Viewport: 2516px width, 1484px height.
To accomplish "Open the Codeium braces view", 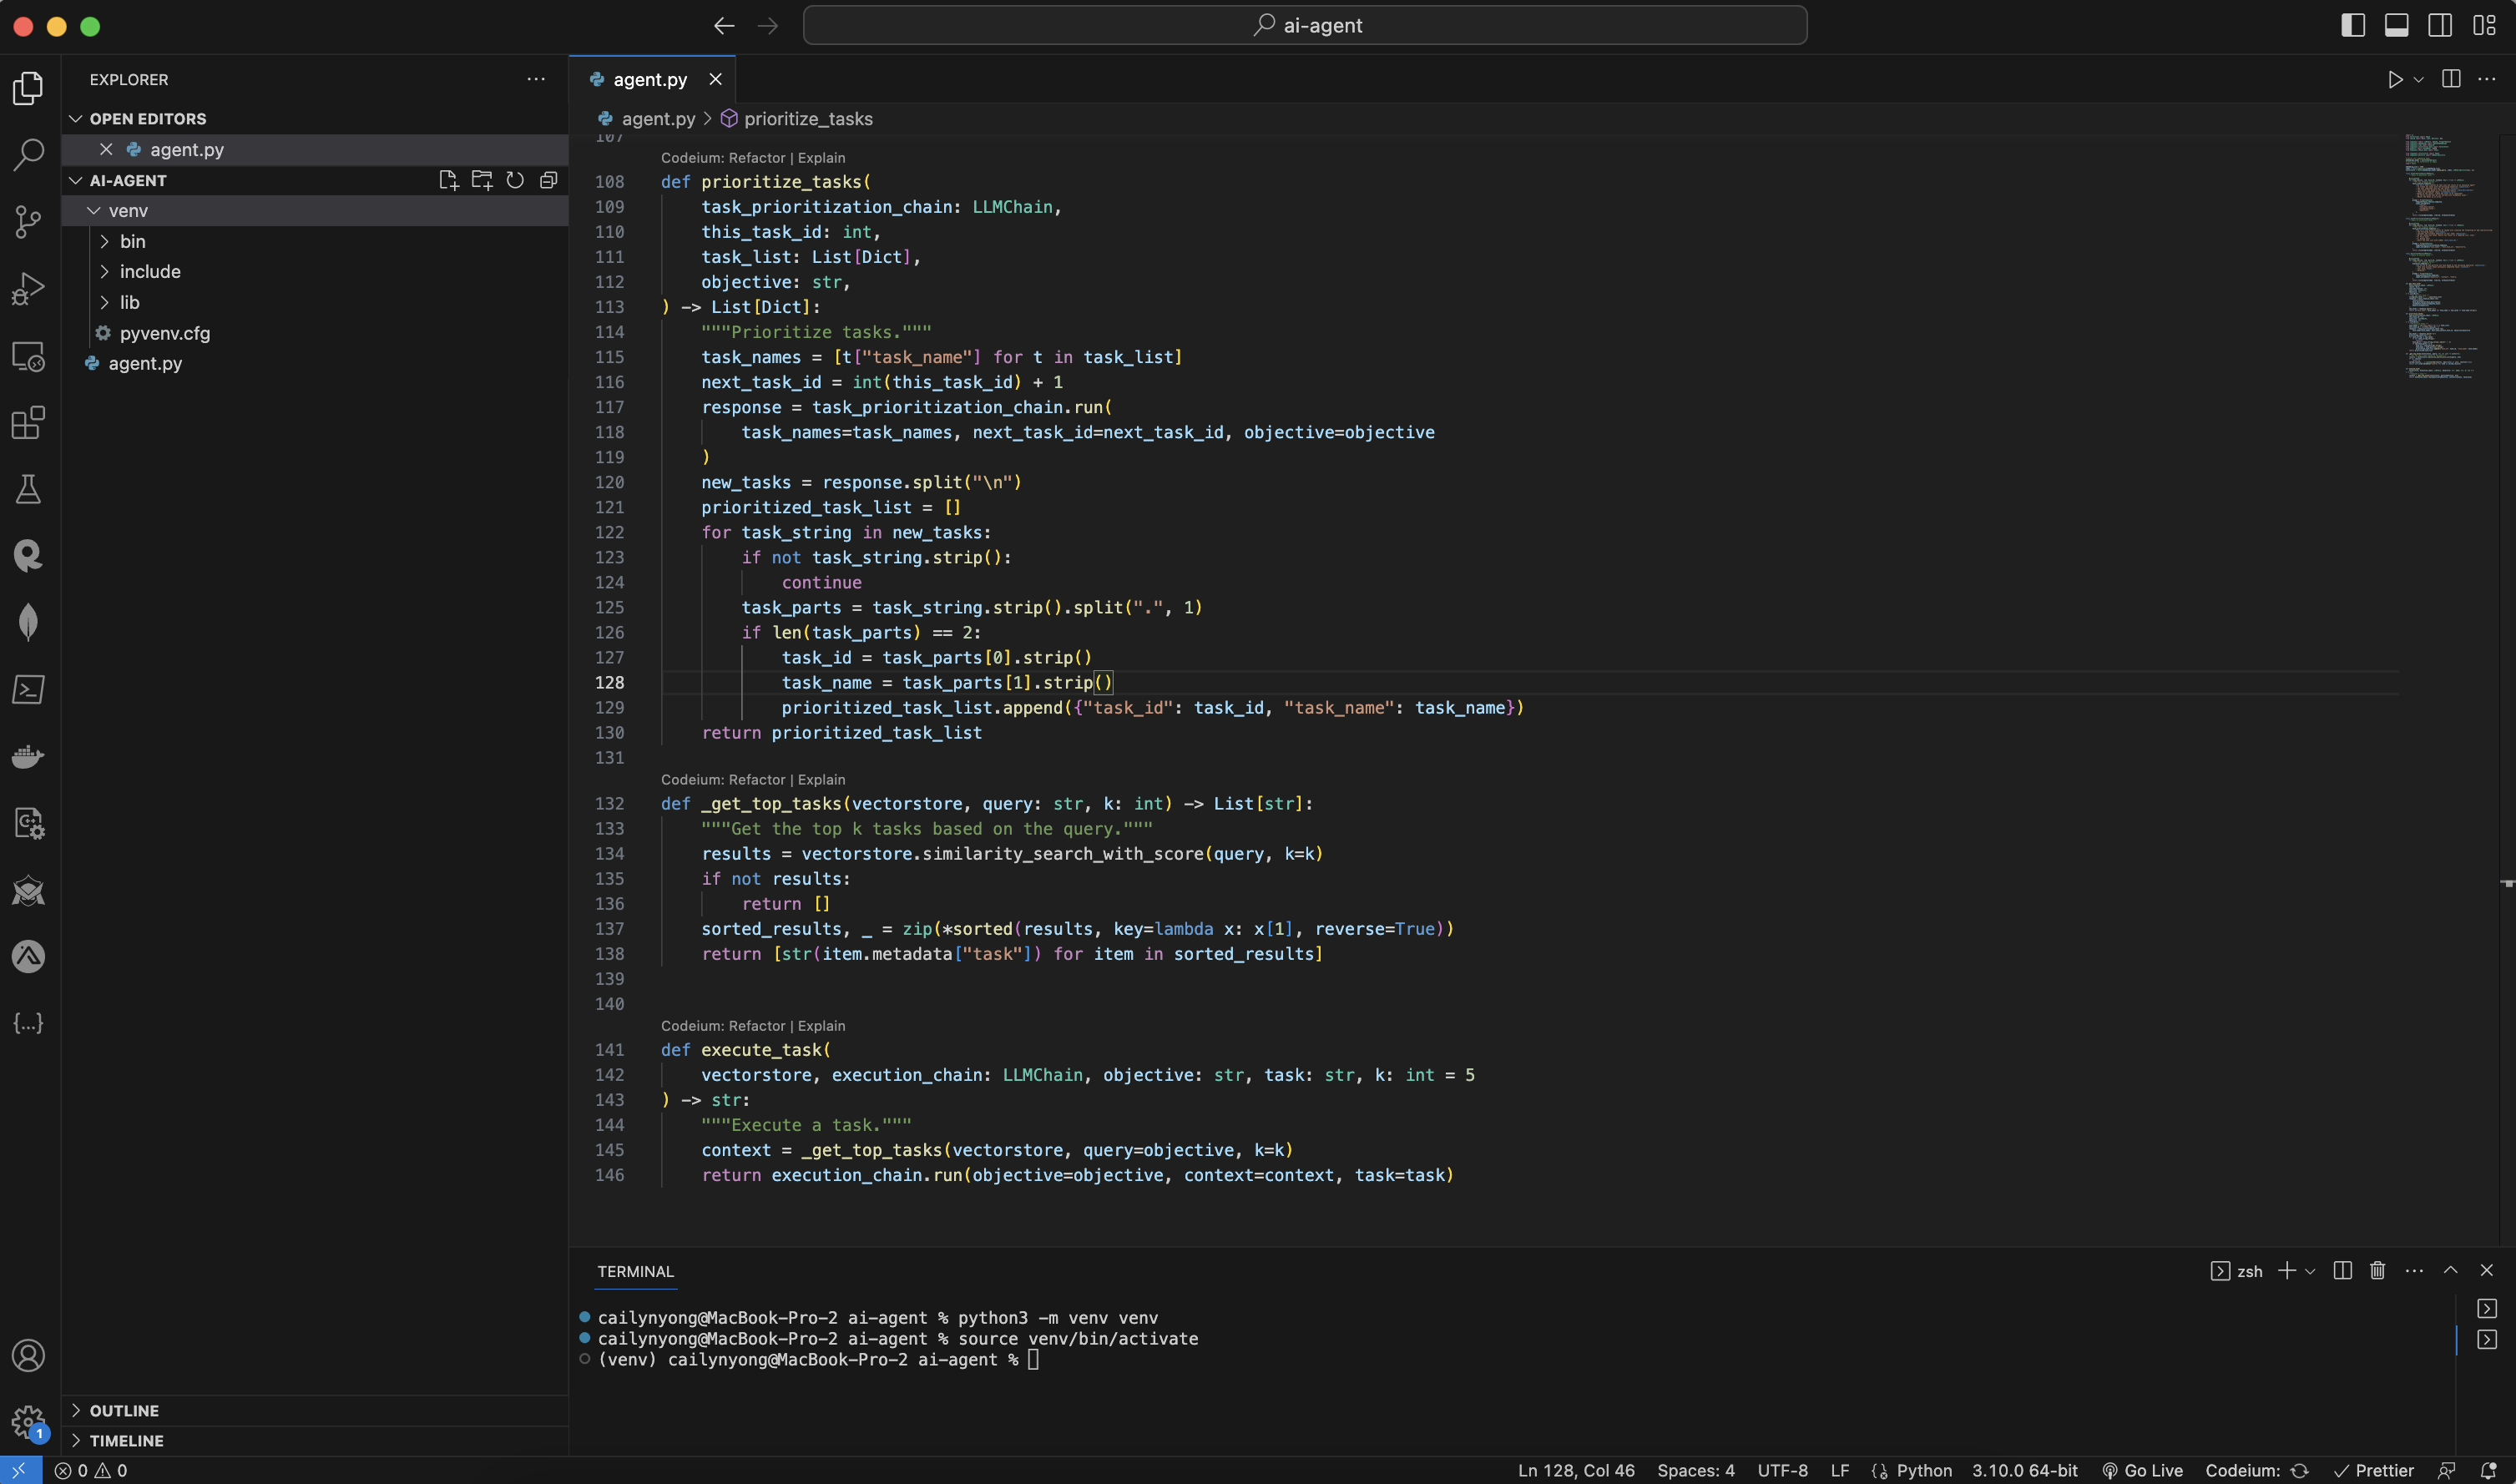I will click(28, 1022).
